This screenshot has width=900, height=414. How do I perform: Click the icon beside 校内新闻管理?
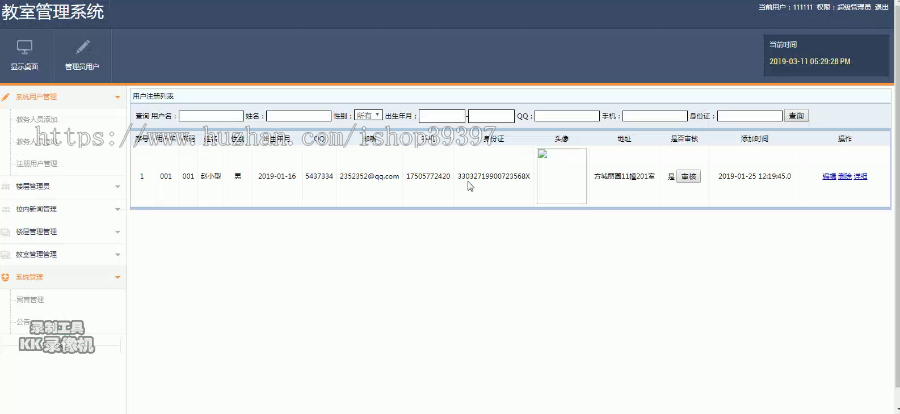(x=6, y=210)
